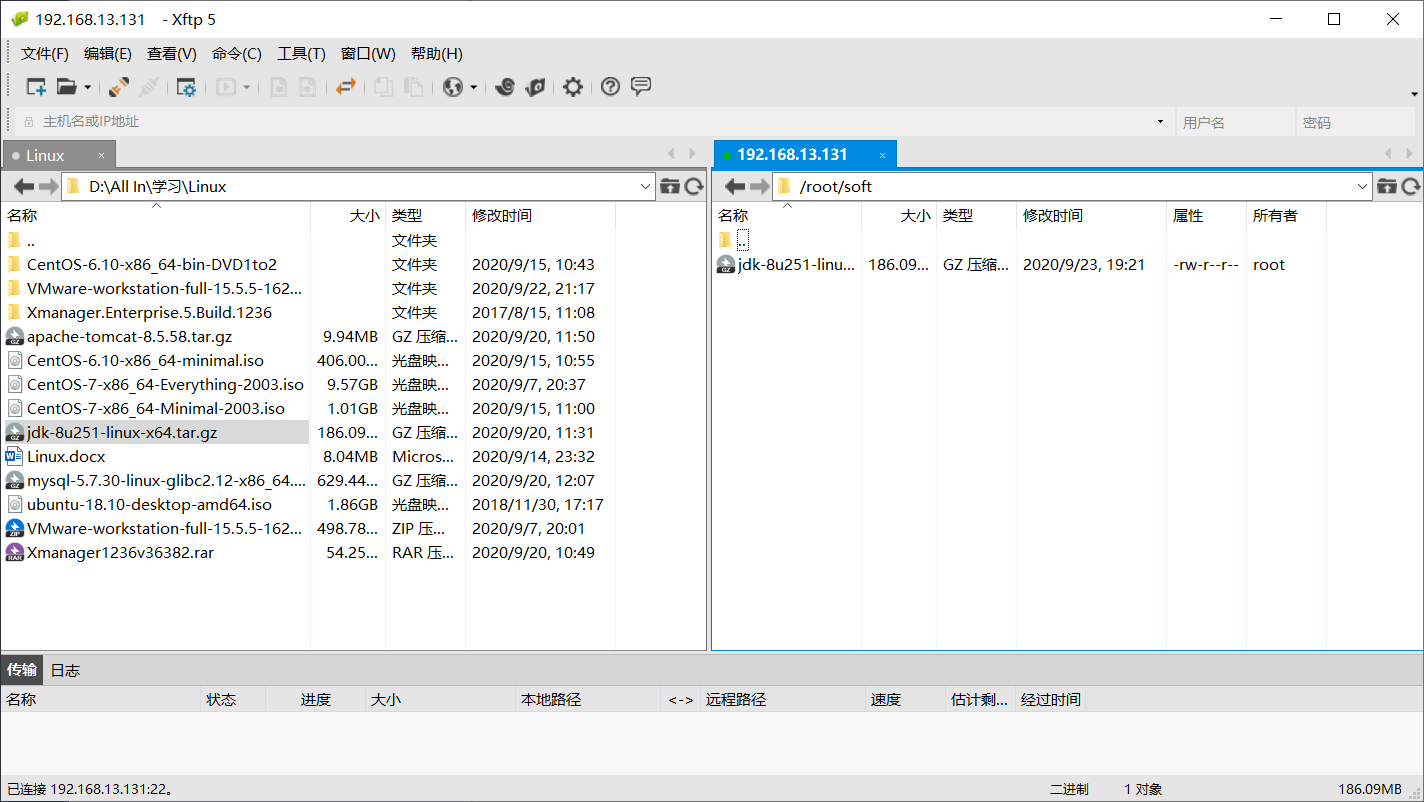
Task: Click the 主机名或IP地址 host input field
Action: pos(595,122)
